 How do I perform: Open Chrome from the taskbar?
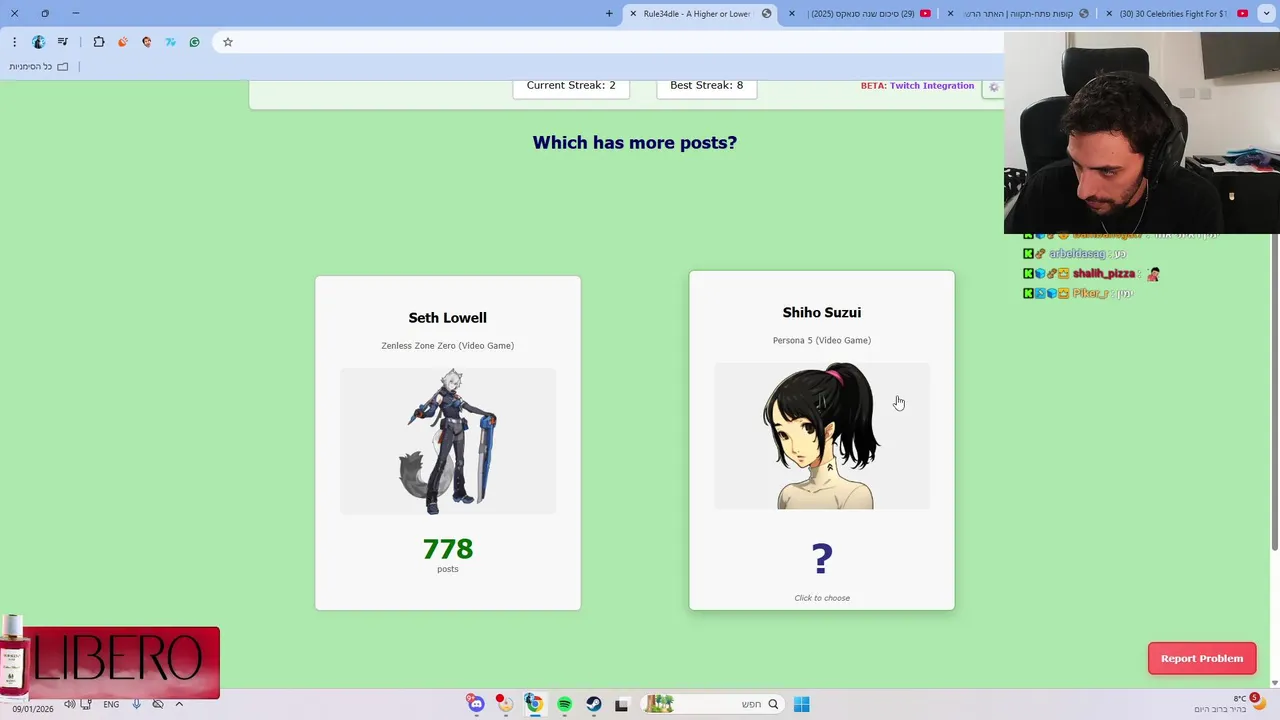(534, 704)
